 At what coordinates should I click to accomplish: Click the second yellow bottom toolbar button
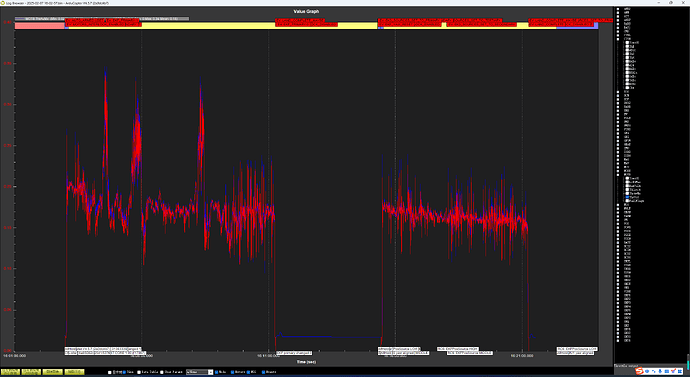[x=31, y=372]
